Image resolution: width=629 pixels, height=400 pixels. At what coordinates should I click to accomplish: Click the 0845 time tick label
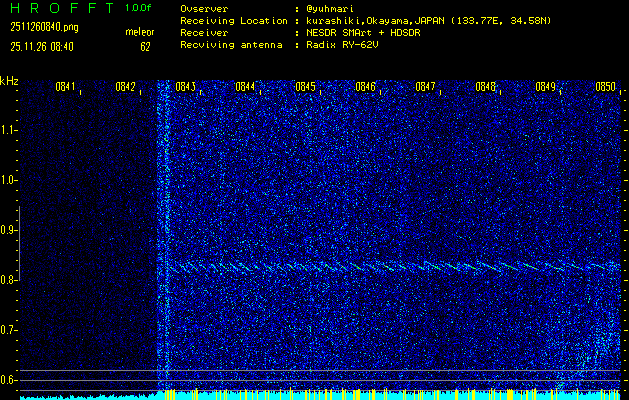point(305,87)
